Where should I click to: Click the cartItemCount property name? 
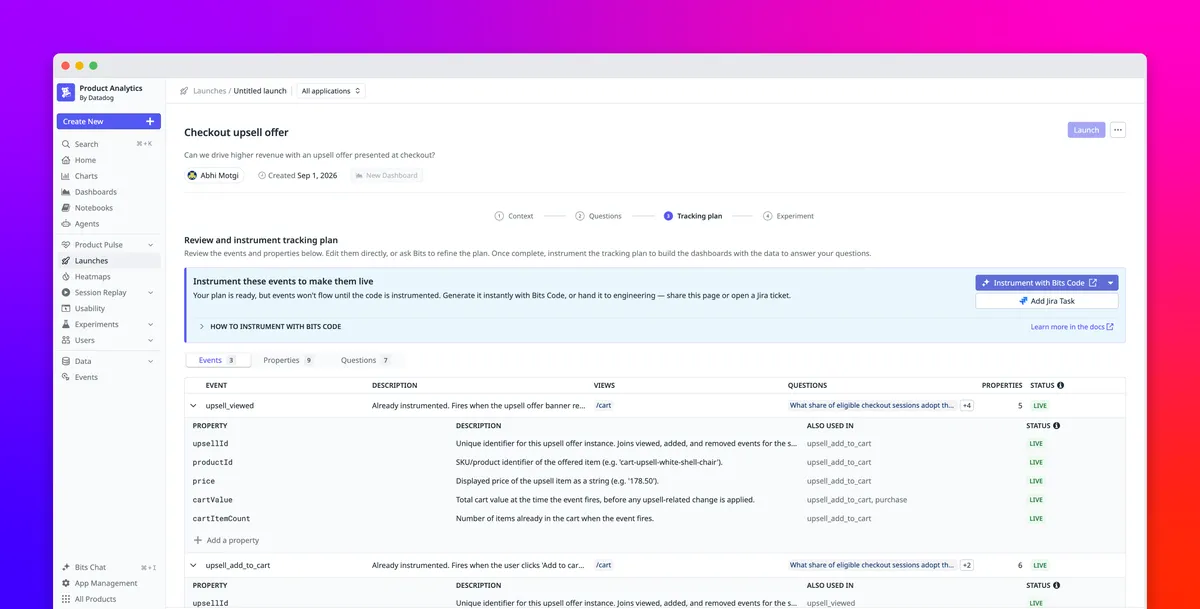(222, 519)
